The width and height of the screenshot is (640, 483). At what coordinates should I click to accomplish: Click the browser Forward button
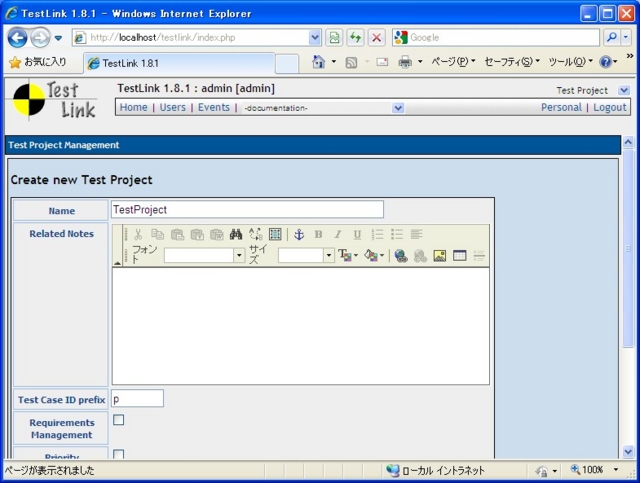point(40,38)
